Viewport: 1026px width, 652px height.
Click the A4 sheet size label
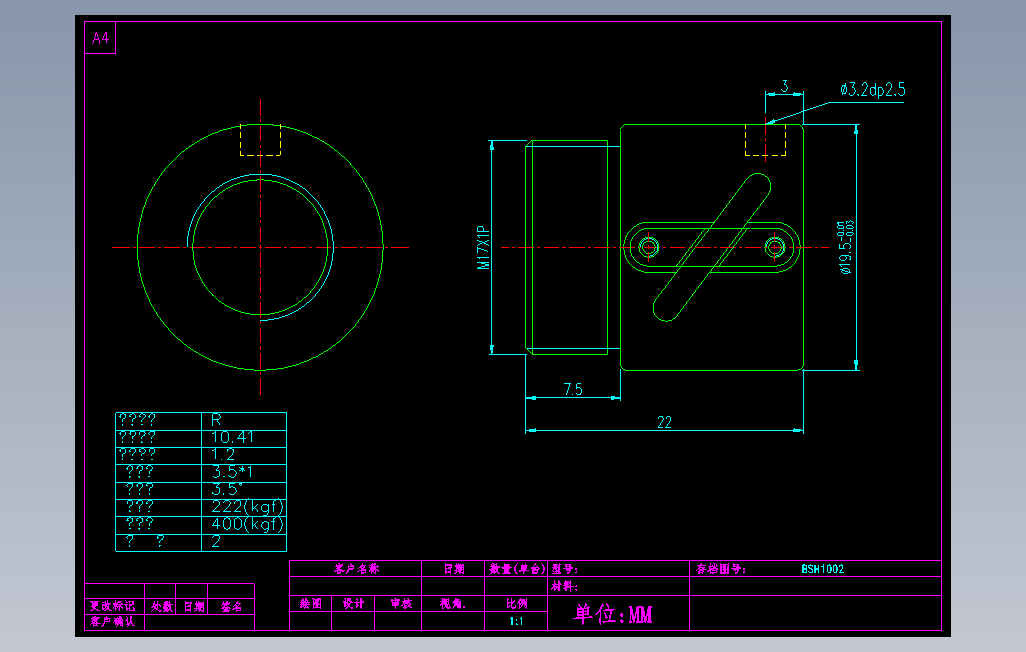[x=100, y=38]
